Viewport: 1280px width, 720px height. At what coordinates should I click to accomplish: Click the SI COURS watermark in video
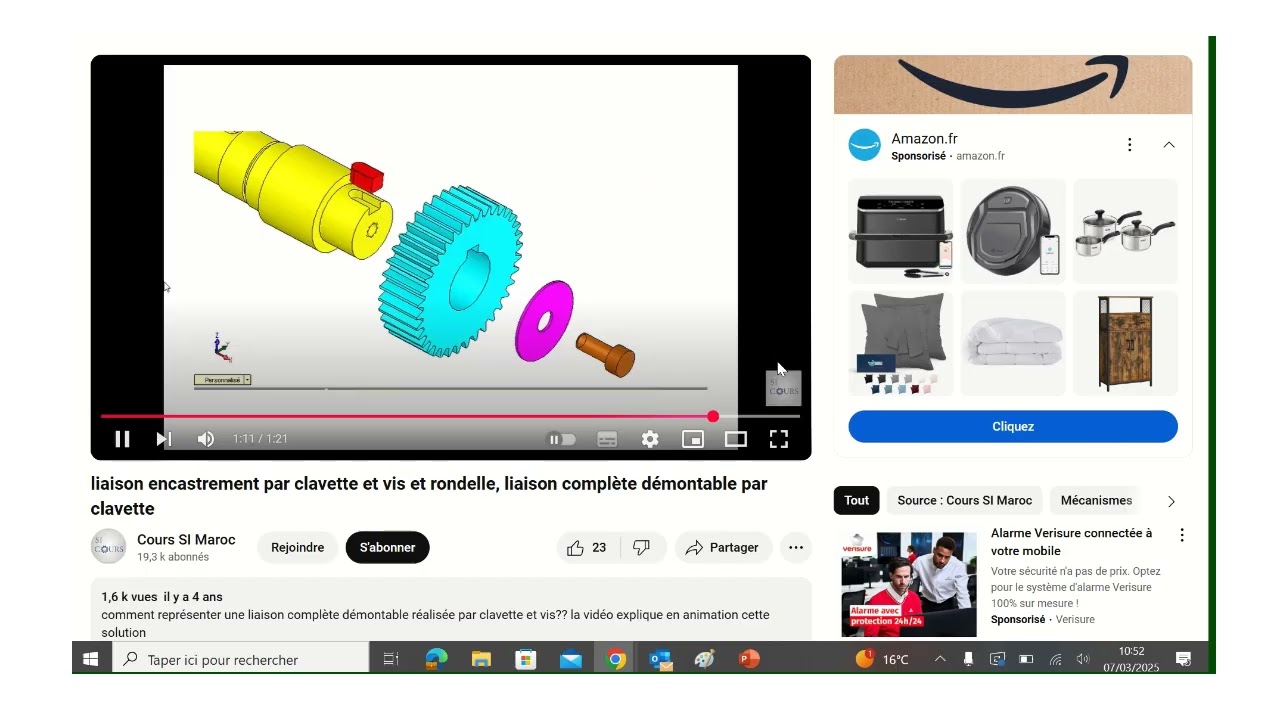(784, 388)
